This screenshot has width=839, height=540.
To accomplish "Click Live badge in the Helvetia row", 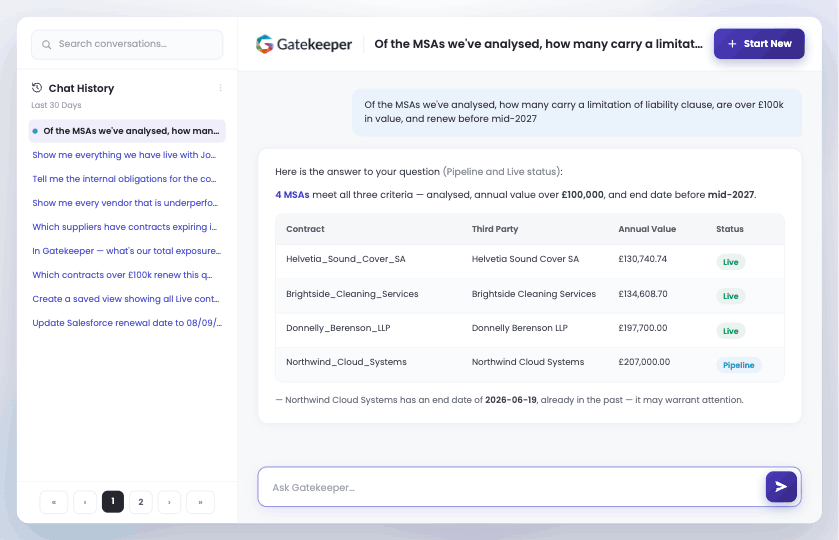I will [x=730, y=262].
